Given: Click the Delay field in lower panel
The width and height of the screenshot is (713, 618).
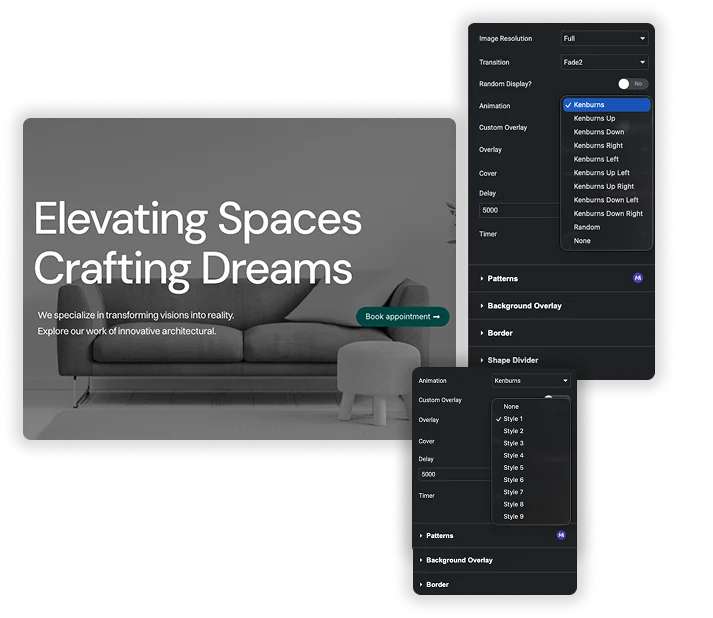Looking at the screenshot, I should tap(455, 474).
